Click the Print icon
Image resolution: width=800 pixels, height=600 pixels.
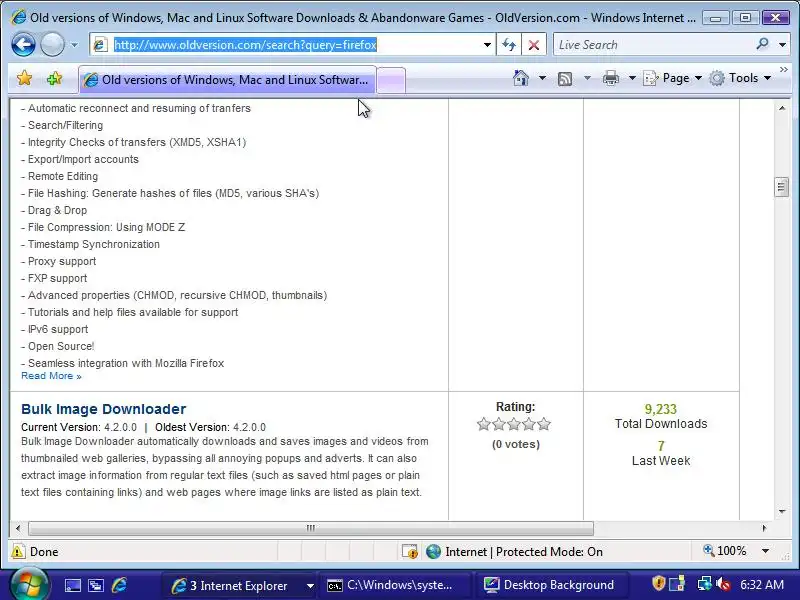tap(611, 78)
